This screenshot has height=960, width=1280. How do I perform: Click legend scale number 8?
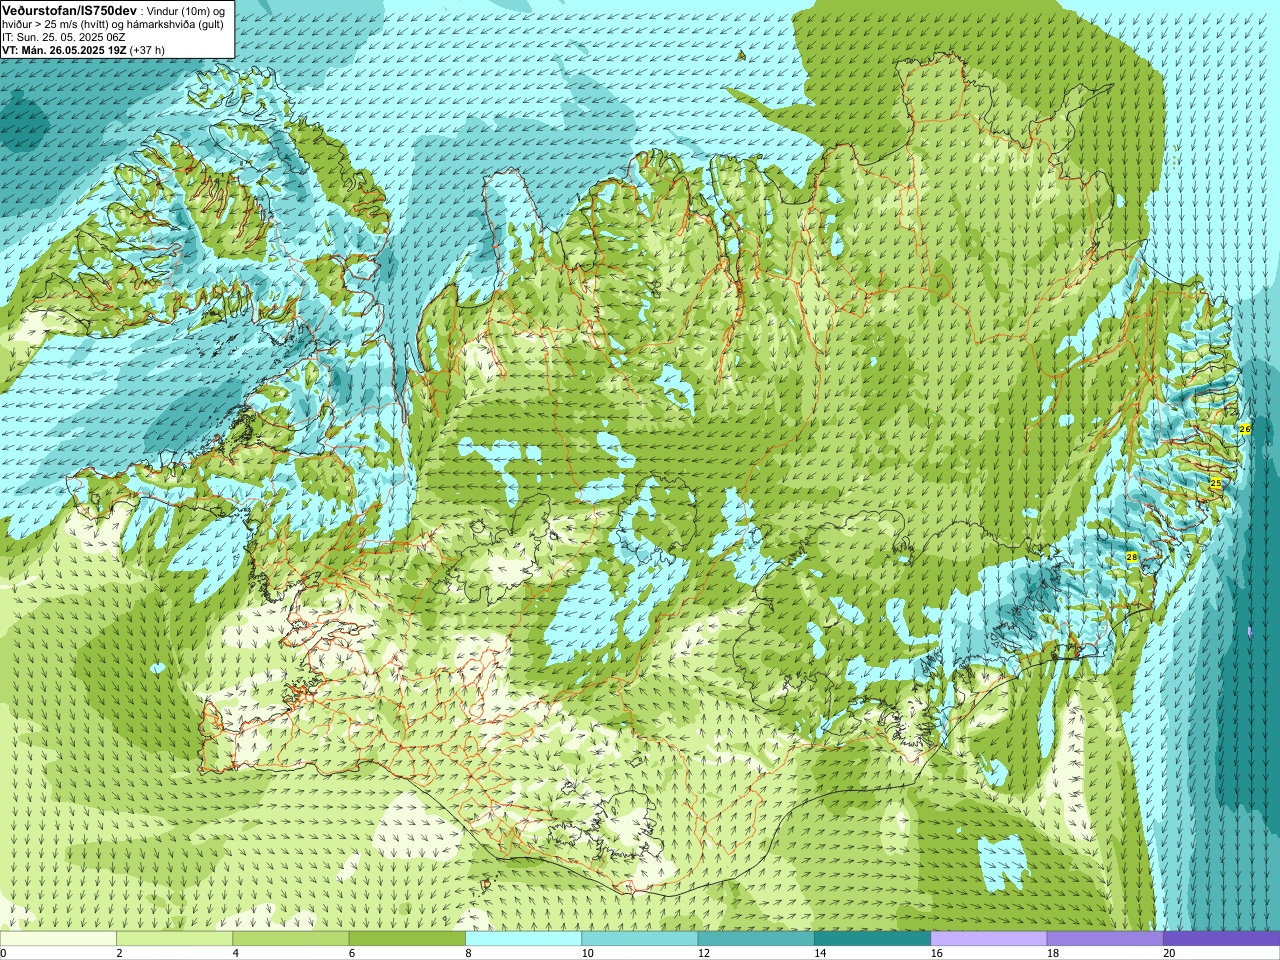click(468, 953)
